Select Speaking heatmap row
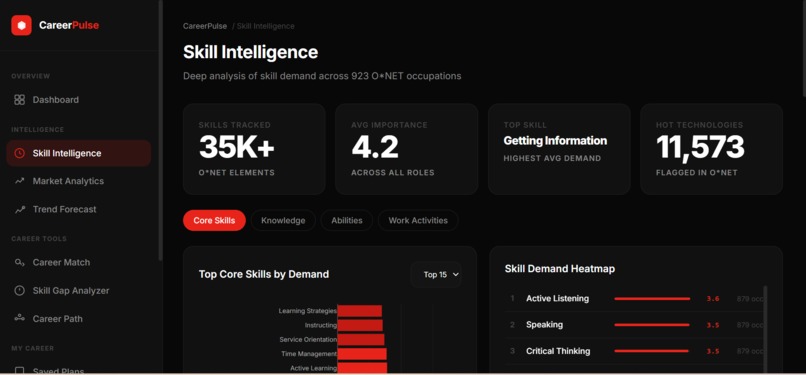806x375 pixels. [633, 325]
